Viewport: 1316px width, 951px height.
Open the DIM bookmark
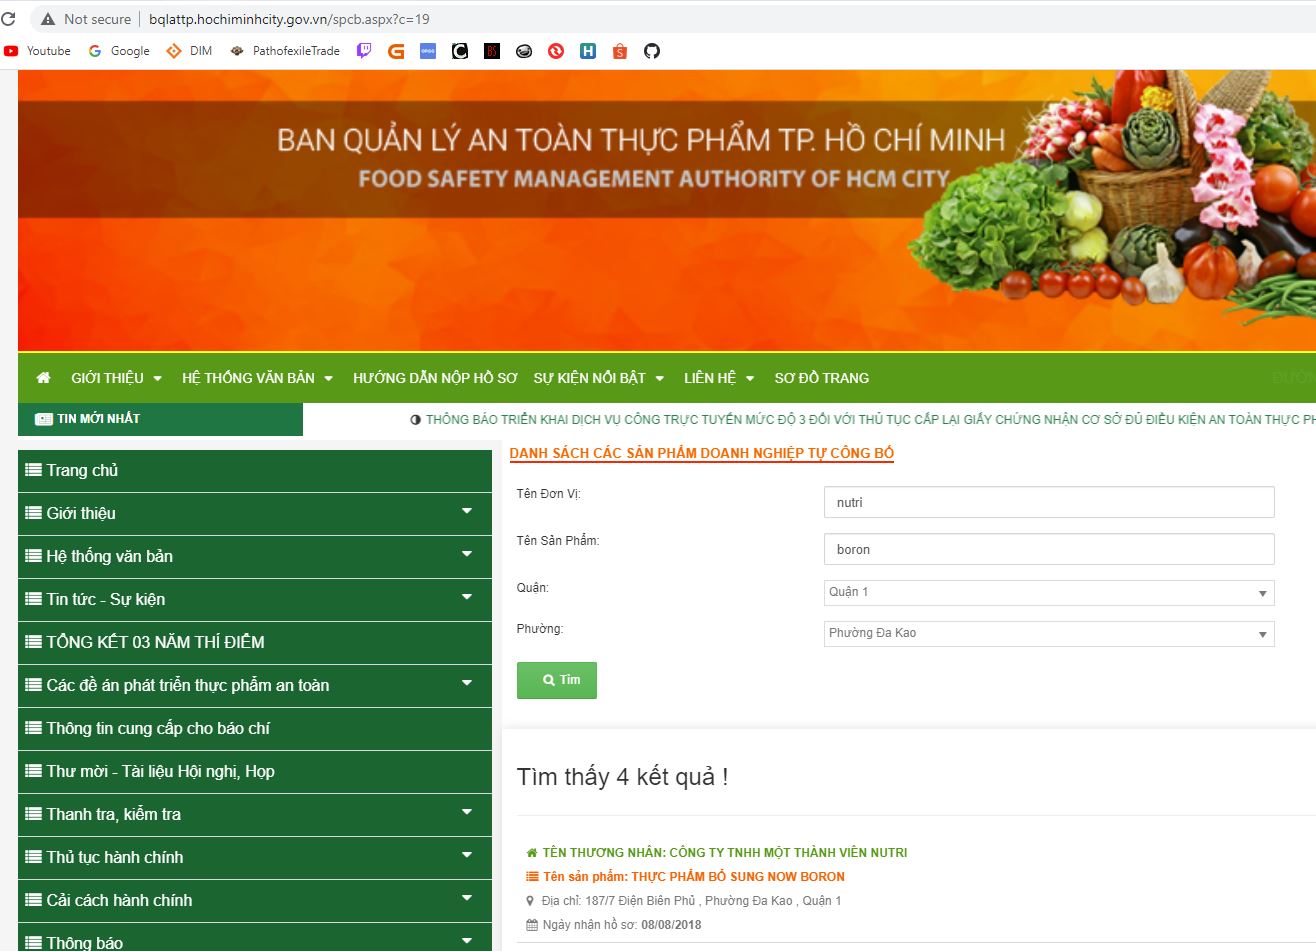tap(190, 51)
